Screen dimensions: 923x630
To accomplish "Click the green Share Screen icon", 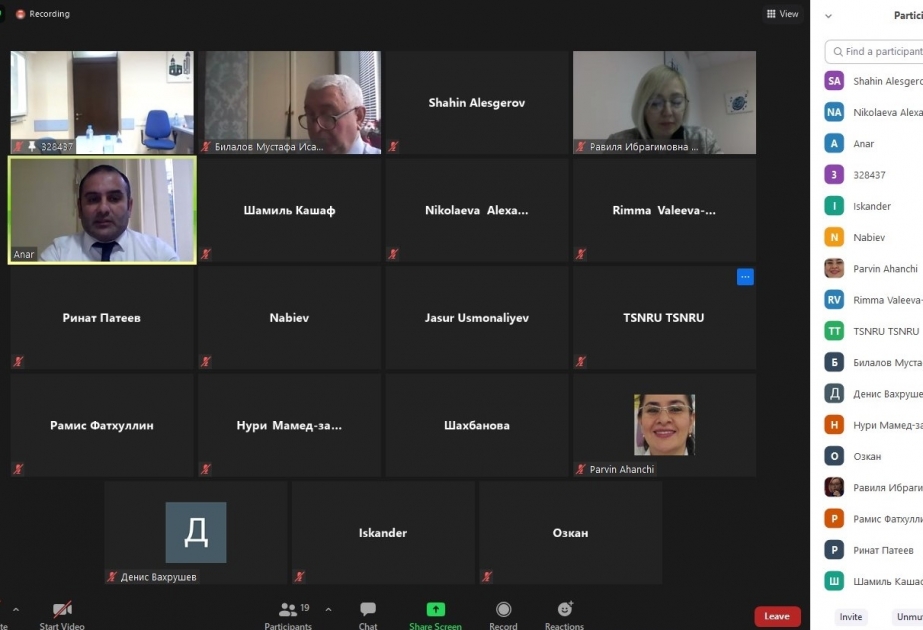I will (436, 609).
